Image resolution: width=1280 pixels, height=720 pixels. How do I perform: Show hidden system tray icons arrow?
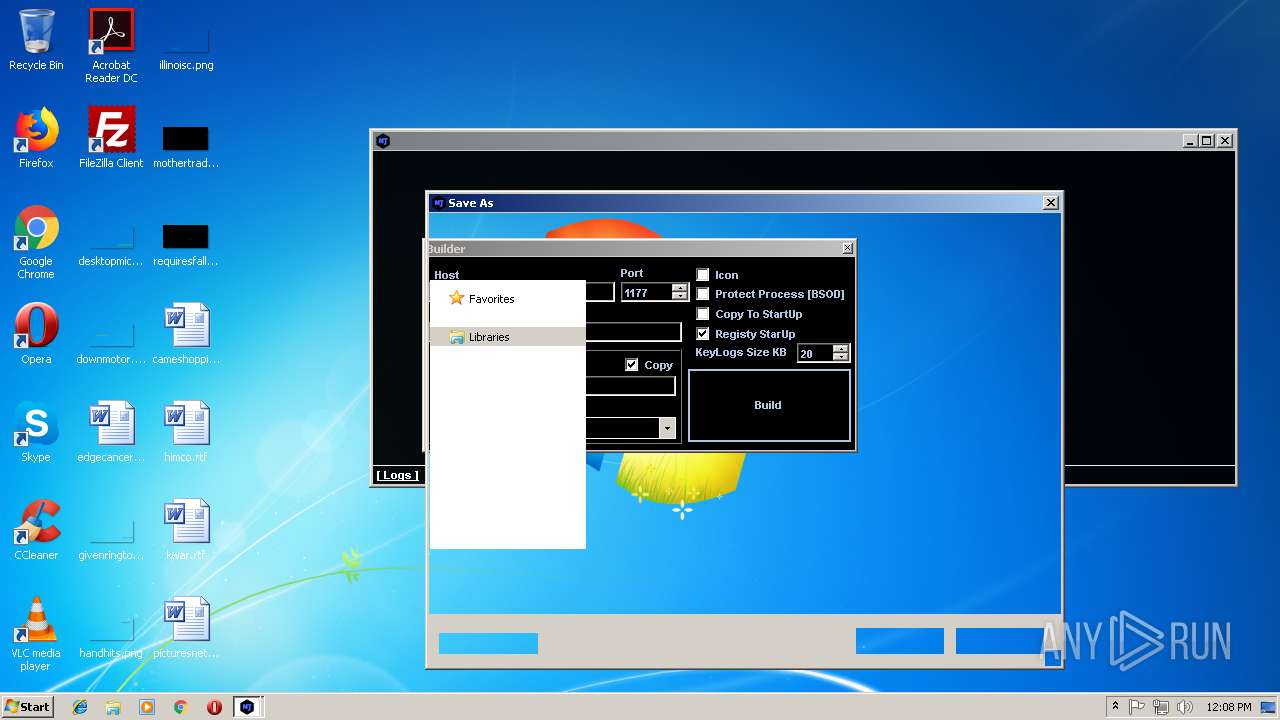click(x=1115, y=707)
